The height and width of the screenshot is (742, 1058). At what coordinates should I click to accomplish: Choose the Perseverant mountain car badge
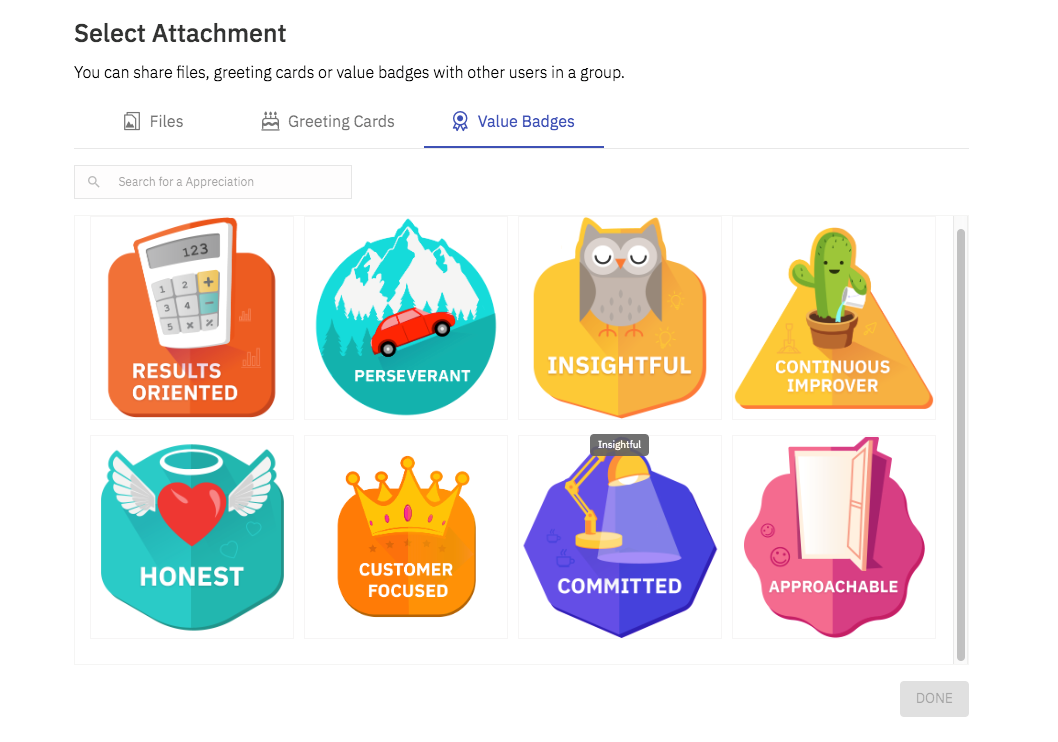click(x=406, y=318)
